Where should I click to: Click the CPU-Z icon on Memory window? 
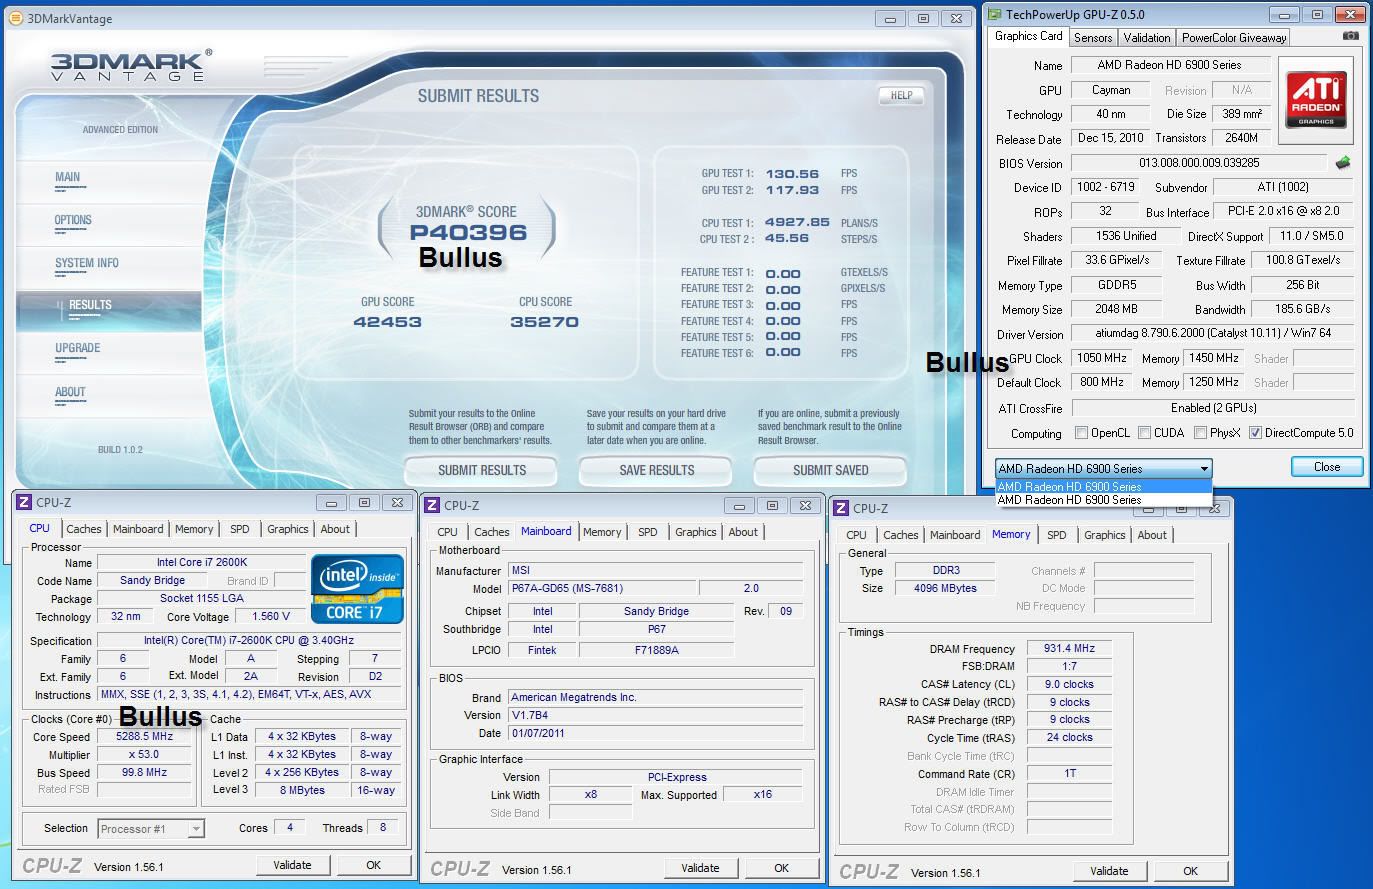point(841,508)
